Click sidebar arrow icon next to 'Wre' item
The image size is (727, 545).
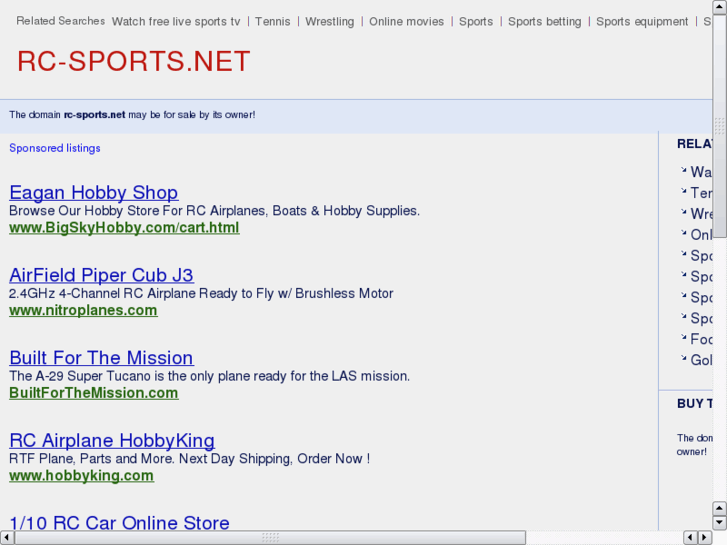[683, 212]
